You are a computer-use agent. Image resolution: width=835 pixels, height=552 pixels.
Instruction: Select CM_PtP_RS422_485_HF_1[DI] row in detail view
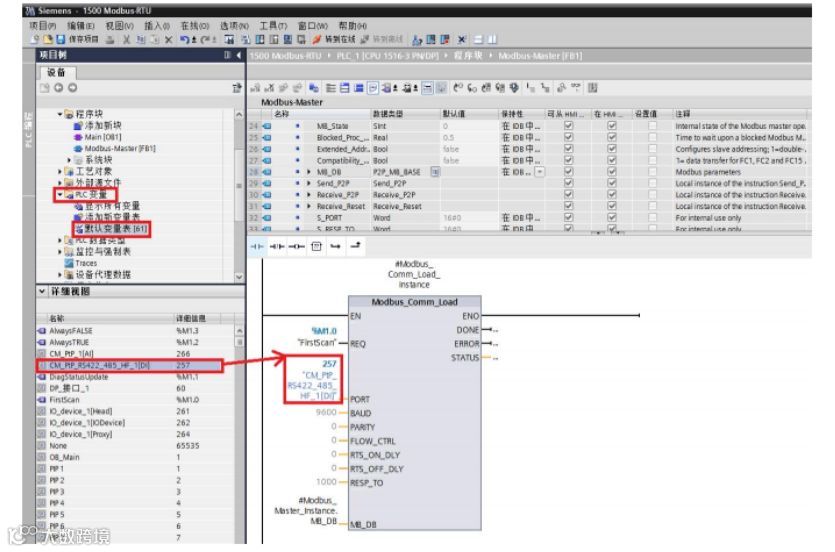coord(129,365)
